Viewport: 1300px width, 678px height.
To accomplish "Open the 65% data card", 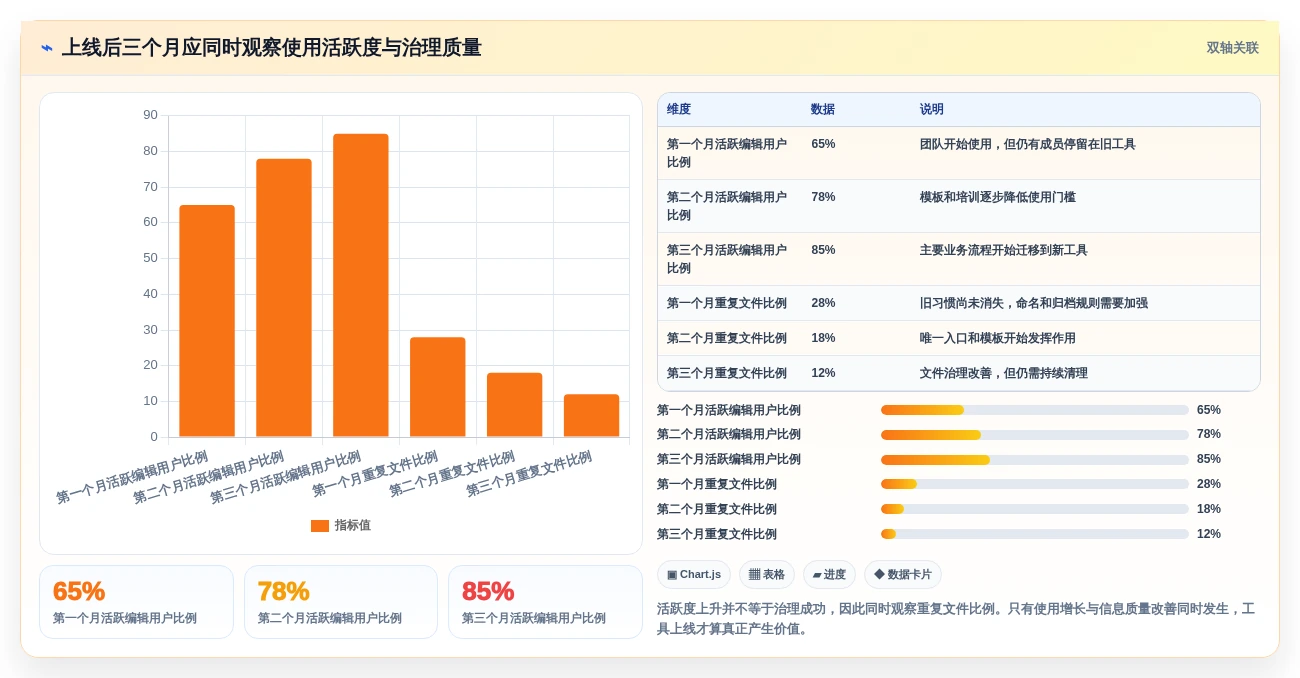I will [136, 602].
